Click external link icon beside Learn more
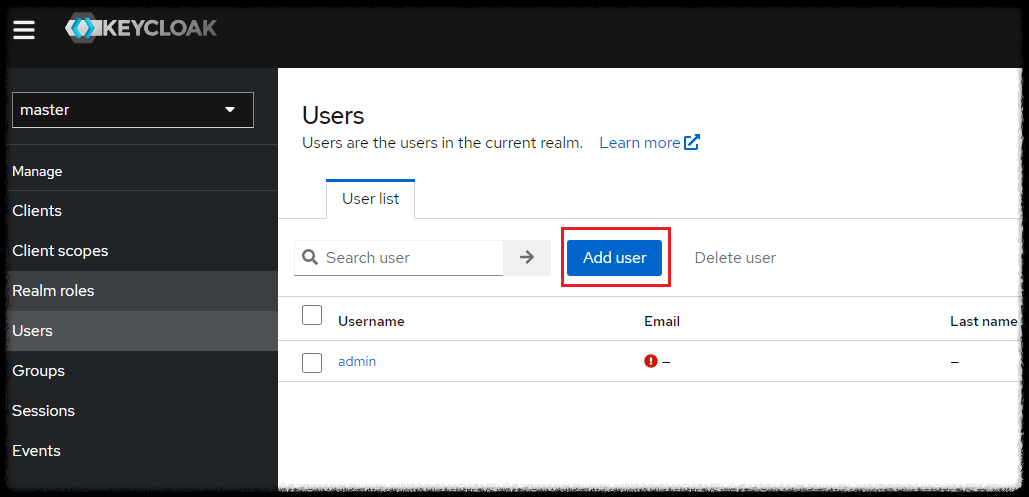 692,142
